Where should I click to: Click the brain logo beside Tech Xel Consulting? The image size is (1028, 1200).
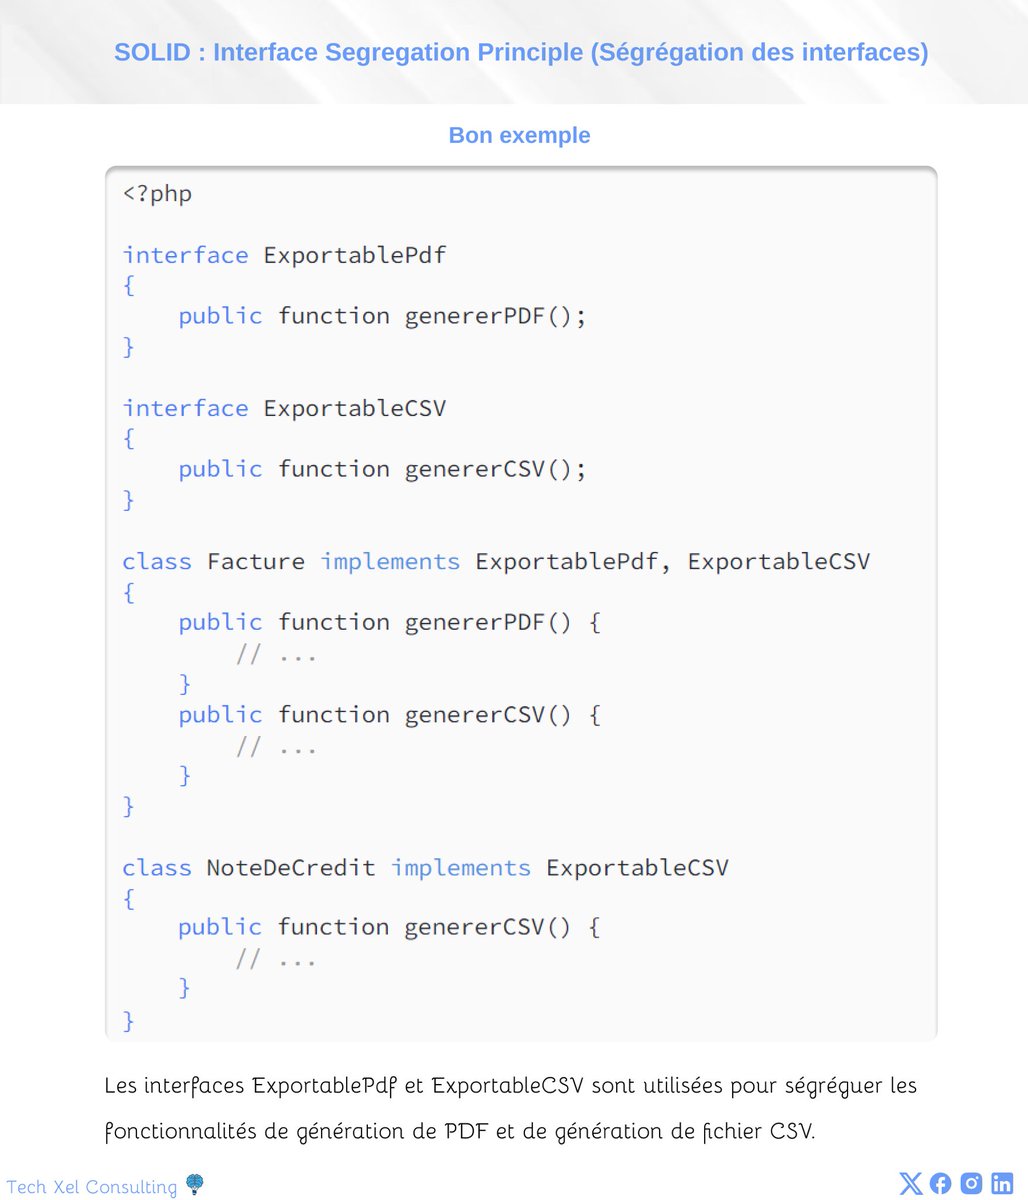pyautogui.click(x=195, y=1185)
